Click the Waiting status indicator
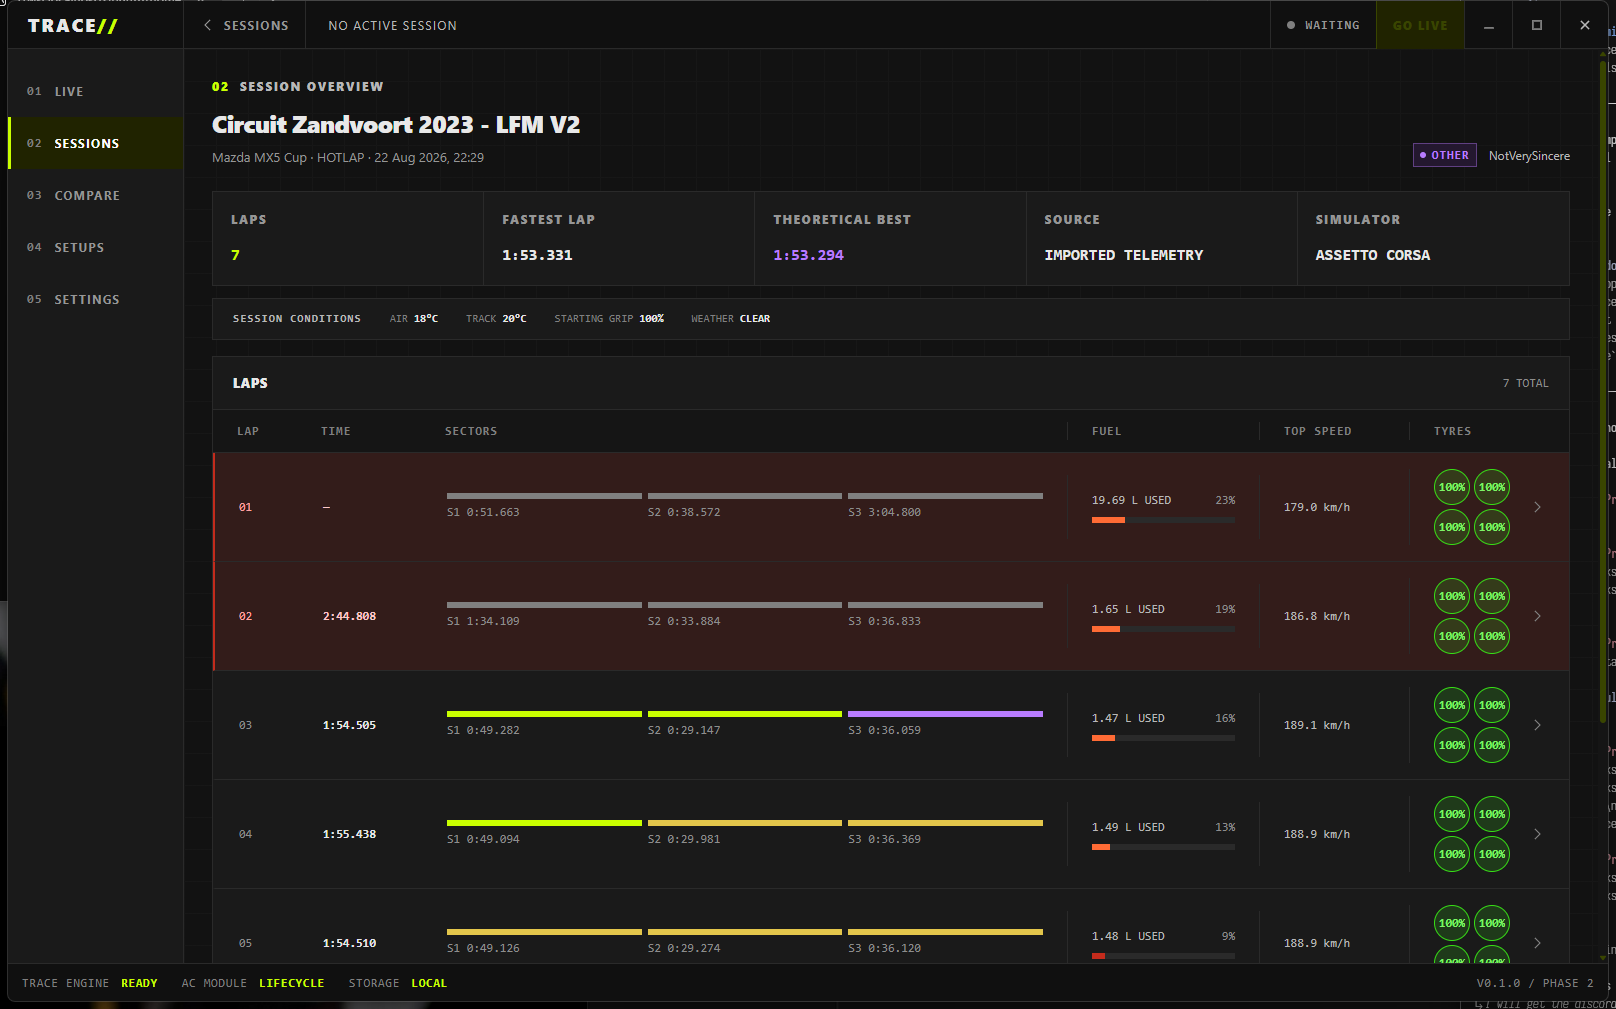Screen dimensions: 1616x1009 click(1323, 25)
